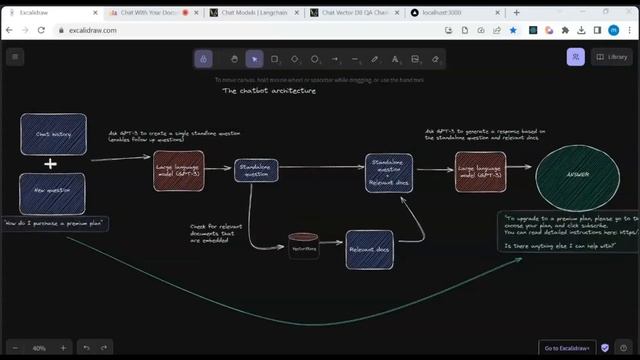Select the Arrow tool

tap(335, 59)
